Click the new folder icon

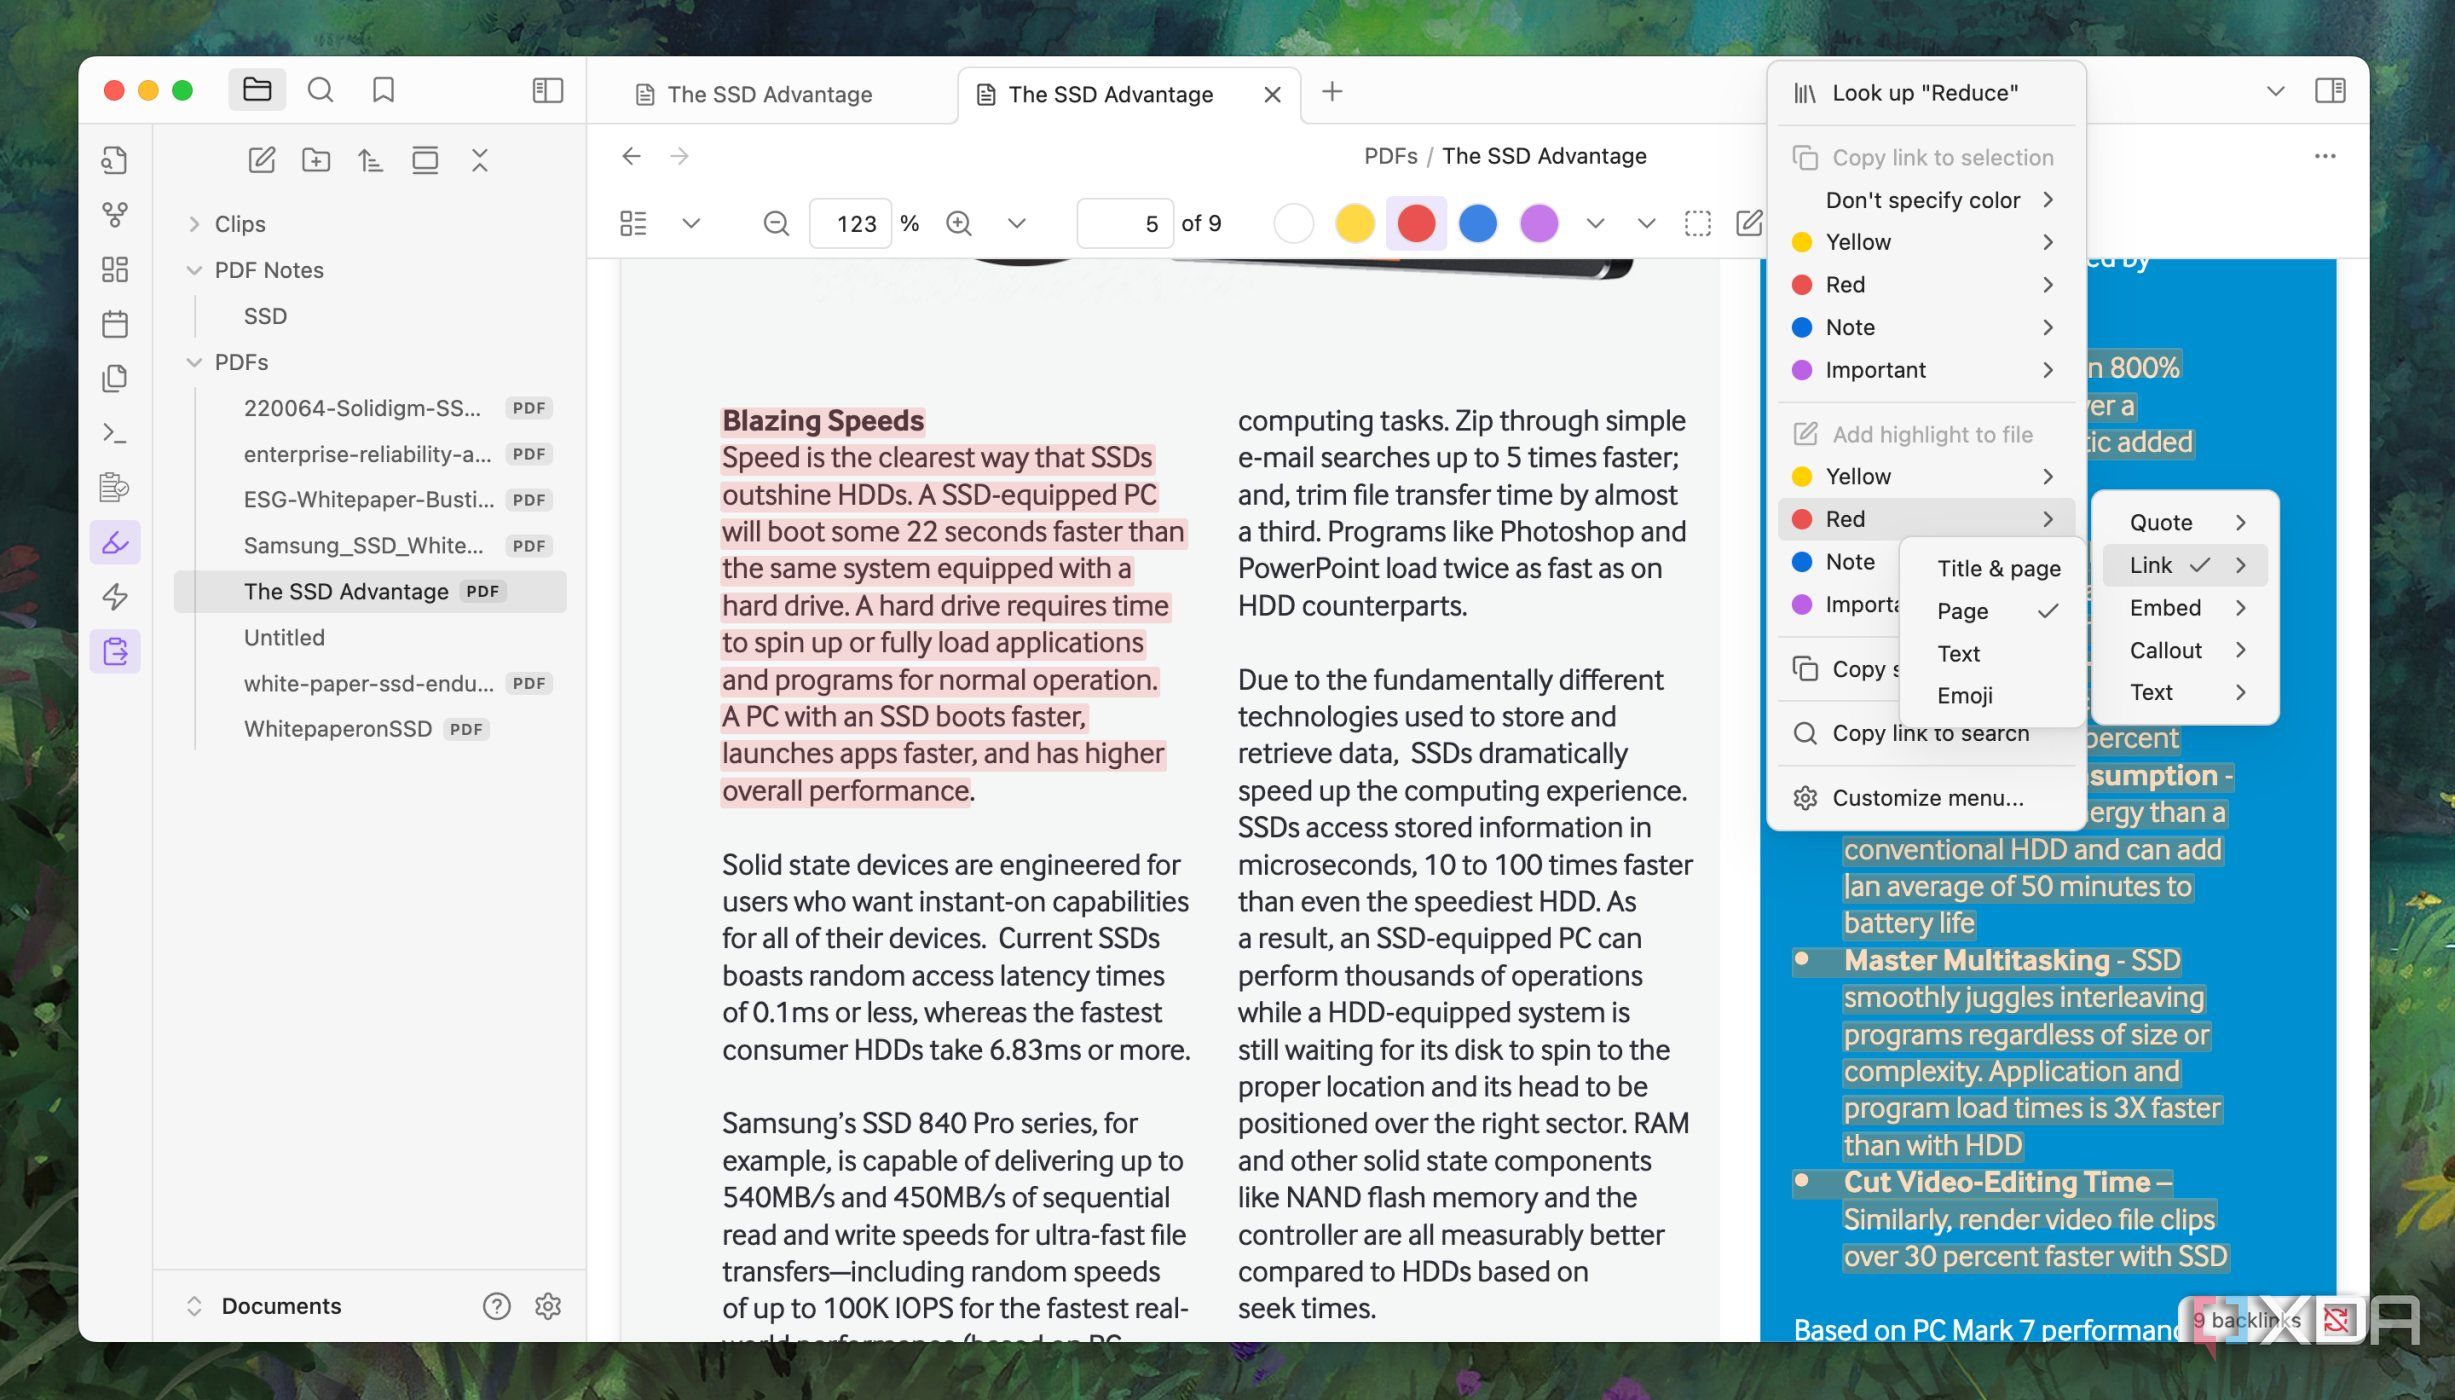tap(316, 160)
